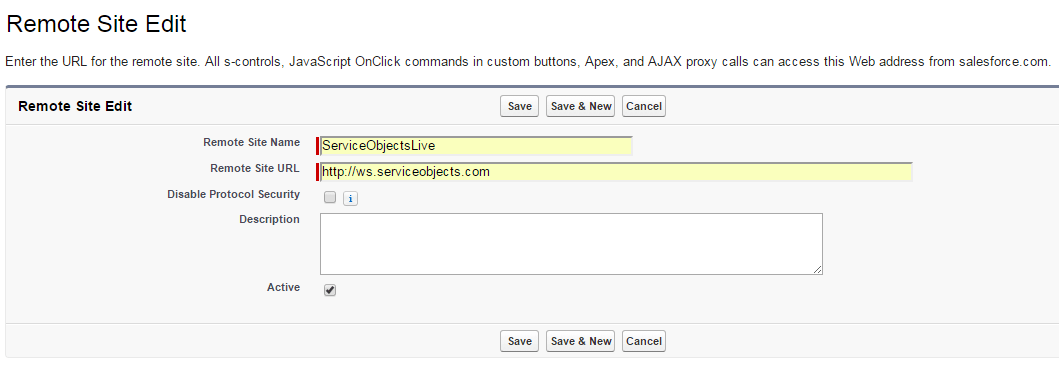1059x380 pixels.
Task: Click the bottom Save button
Action: 519,341
